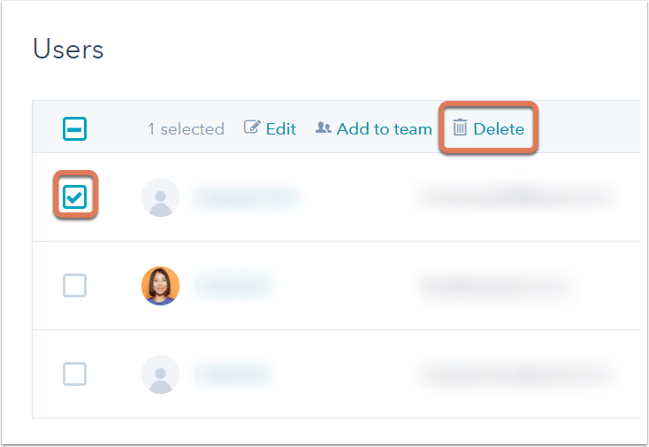The width and height of the screenshot is (649, 447).
Task: Click the first user's blurred email text
Action: (516, 197)
